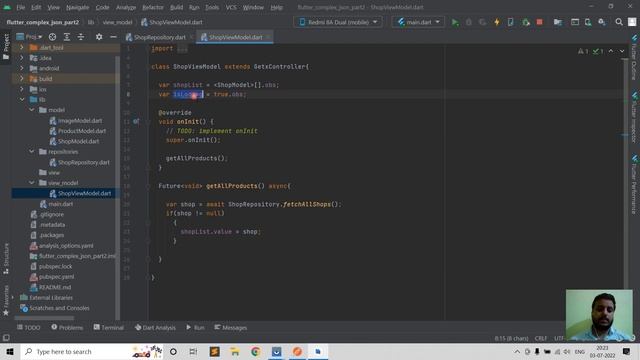Image resolution: width=640 pixels, height=360 pixels.
Task: Open the Problems tool window
Action: pos(67,327)
